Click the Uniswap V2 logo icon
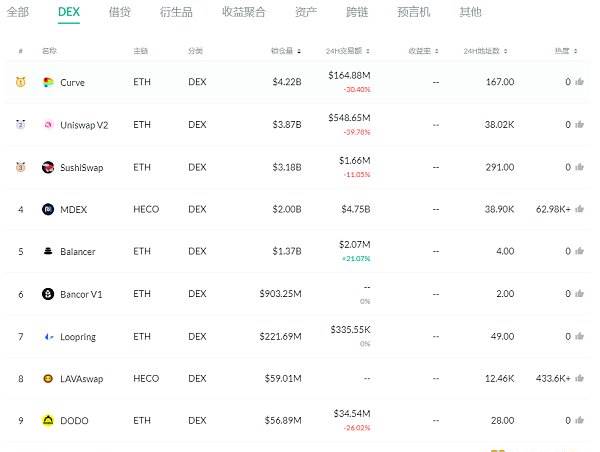Screen dimensions: 600x452 [x=48, y=124]
